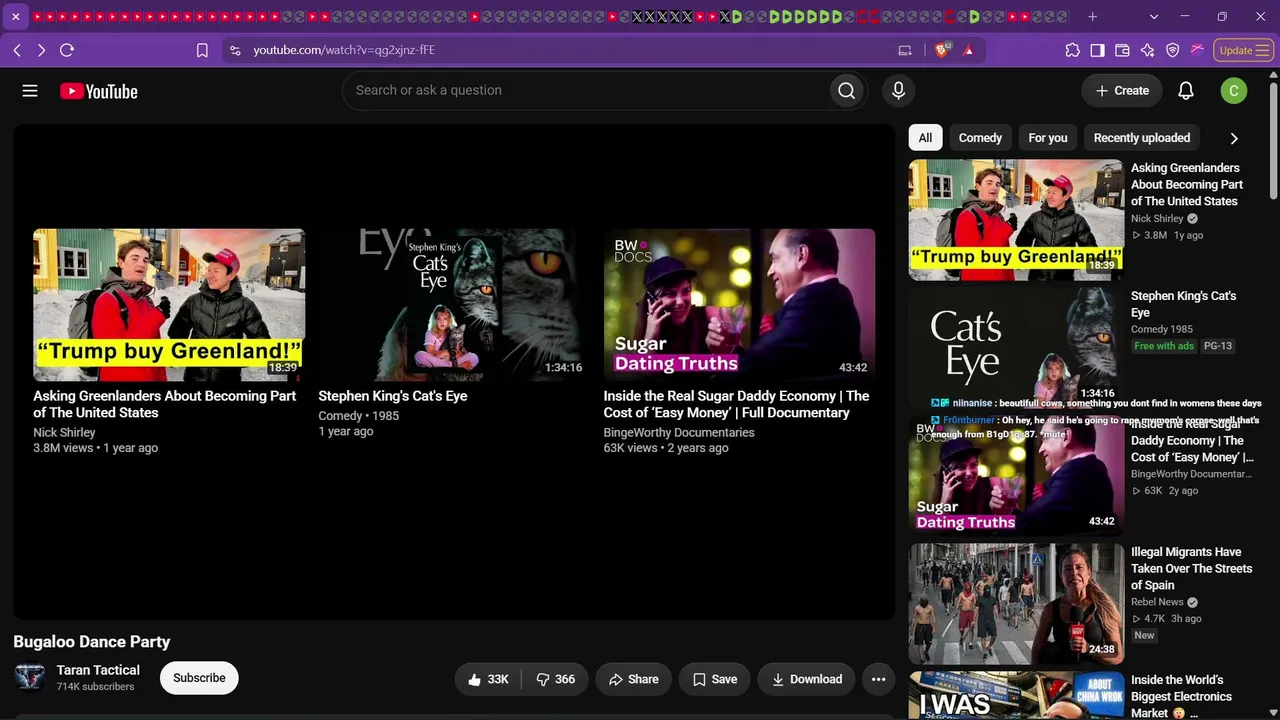Click the install/cast icon in address bar

click(x=905, y=50)
